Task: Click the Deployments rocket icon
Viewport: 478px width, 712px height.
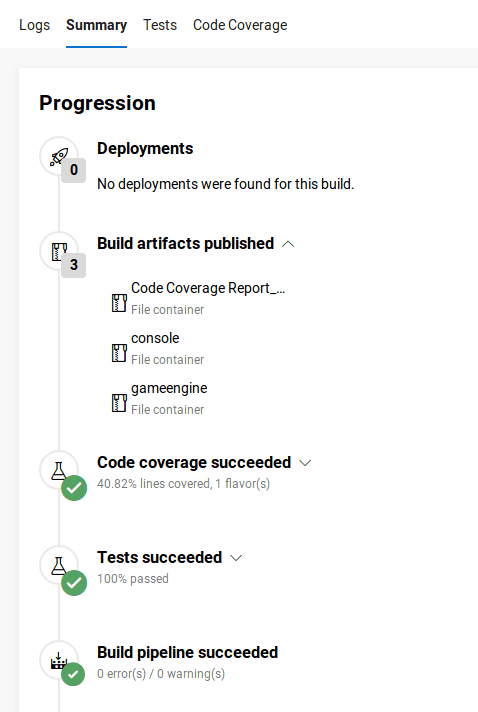Action: click(x=59, y=157)
